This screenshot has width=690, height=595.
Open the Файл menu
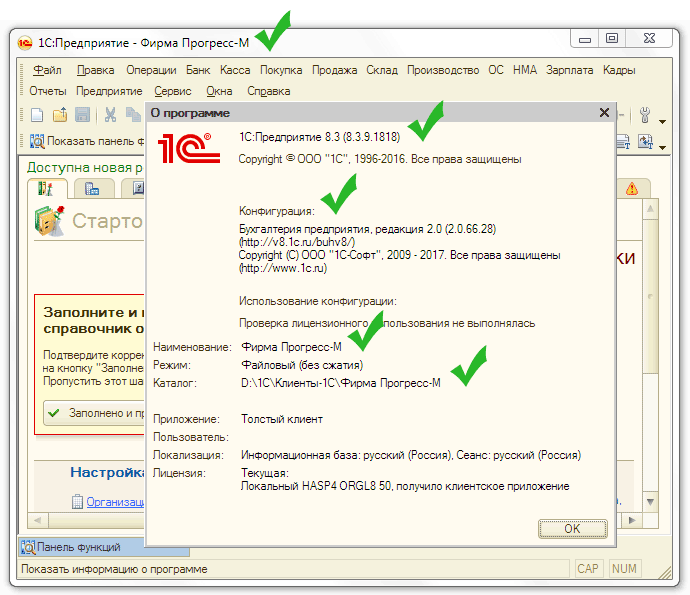click(x=48, y=70)
